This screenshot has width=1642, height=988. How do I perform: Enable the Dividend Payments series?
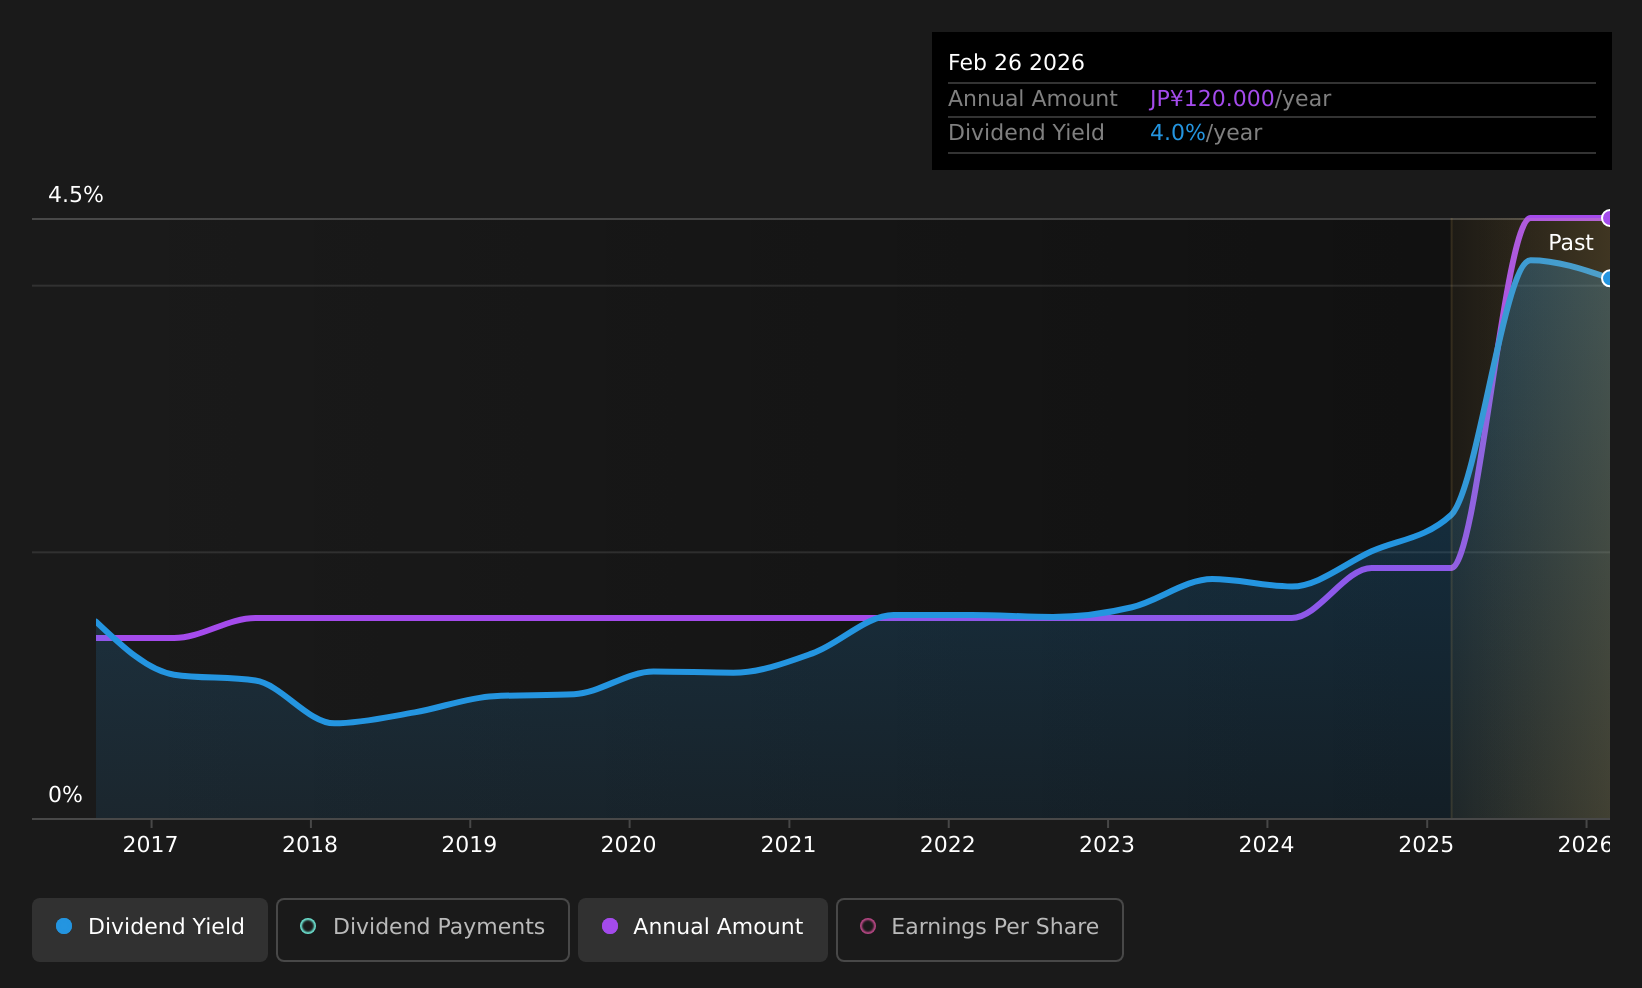[x=423, y=929]
